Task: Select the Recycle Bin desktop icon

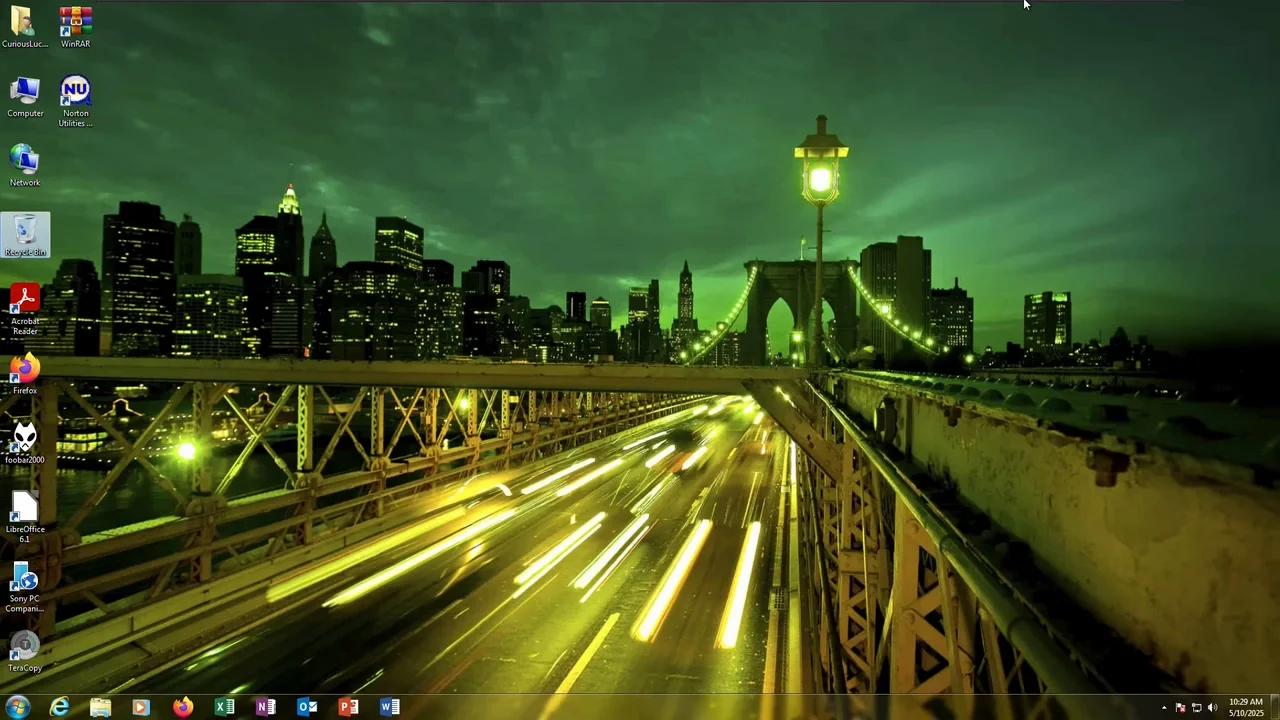Action: click(x=25, y=235)
